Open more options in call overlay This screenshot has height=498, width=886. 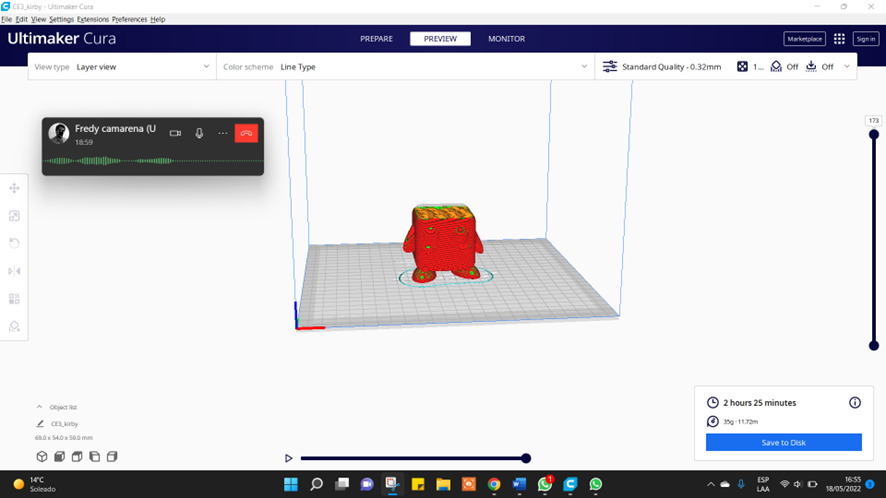(223, 133)
